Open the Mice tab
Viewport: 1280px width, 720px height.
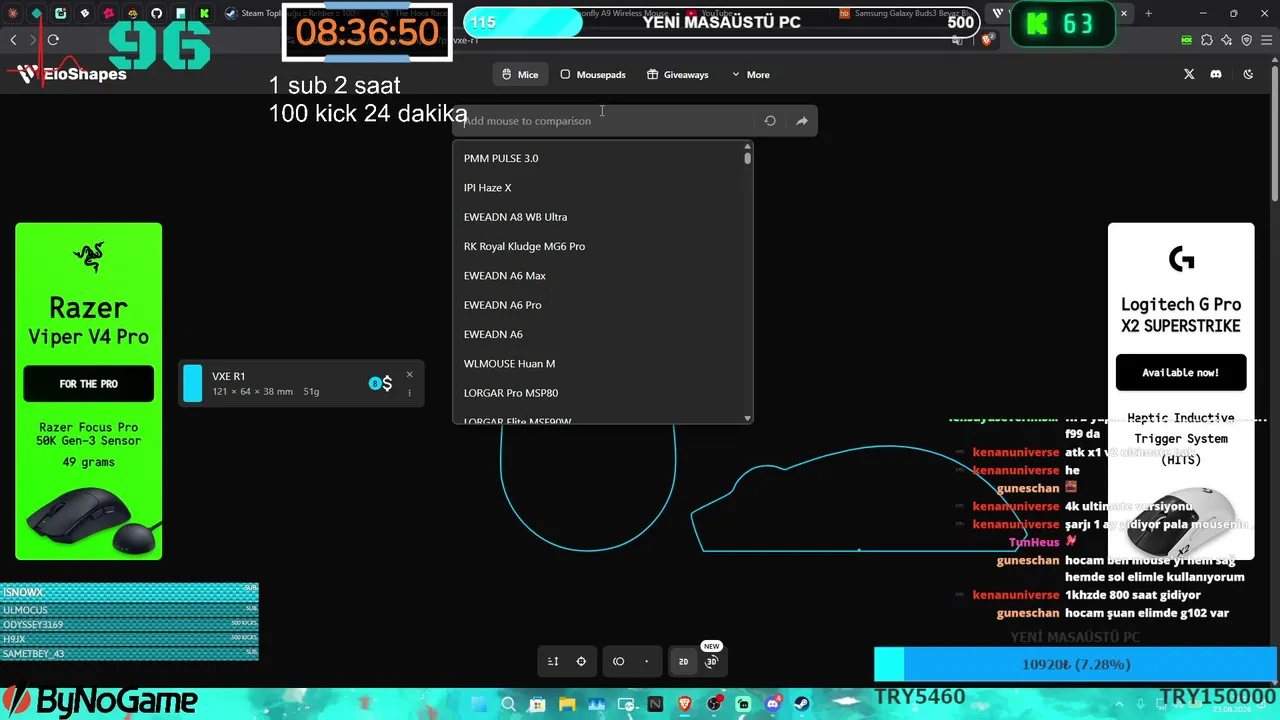520,75
